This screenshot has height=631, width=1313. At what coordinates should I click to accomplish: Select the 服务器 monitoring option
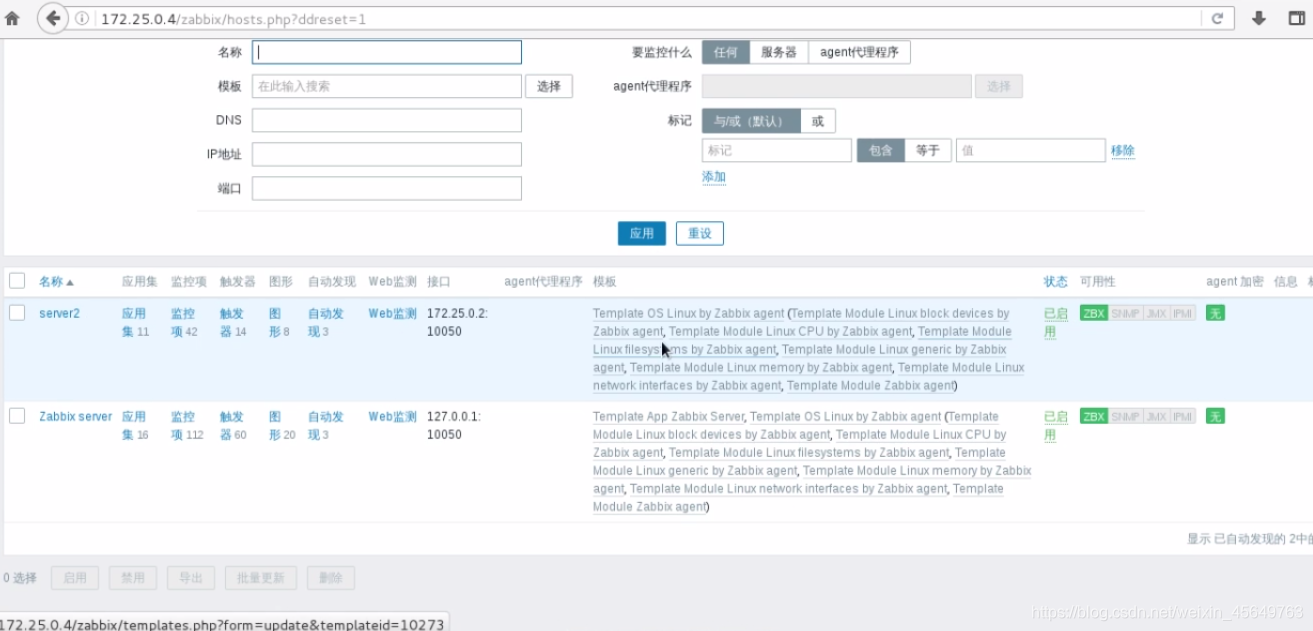point(779,53)
